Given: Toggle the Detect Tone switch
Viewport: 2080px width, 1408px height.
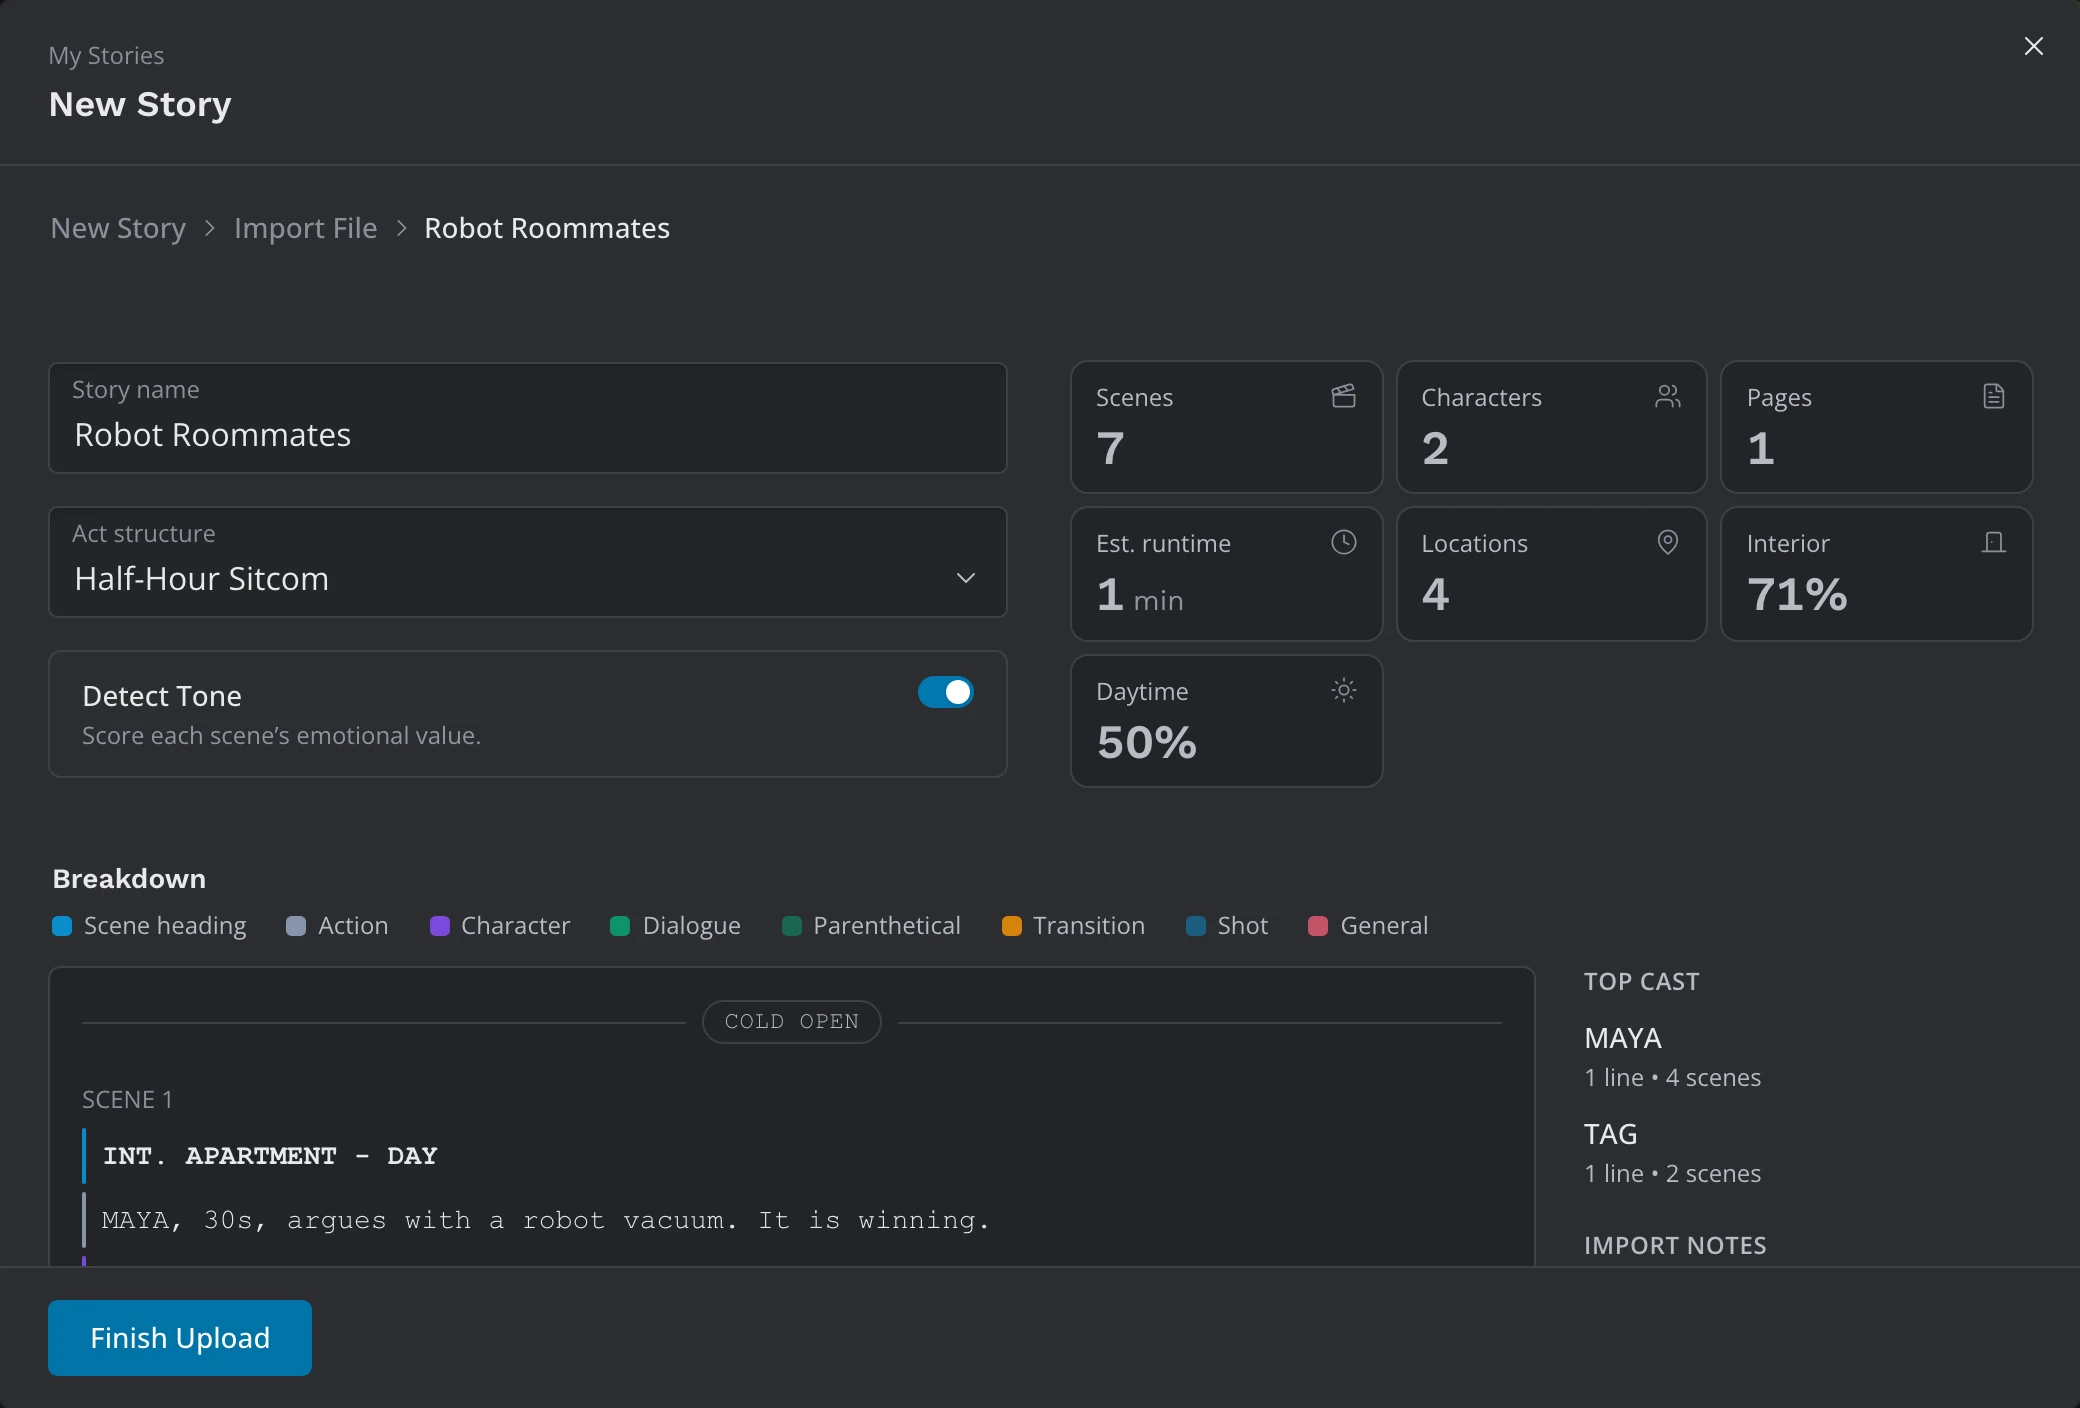Looking at the screenshot, I should [945, 692].
